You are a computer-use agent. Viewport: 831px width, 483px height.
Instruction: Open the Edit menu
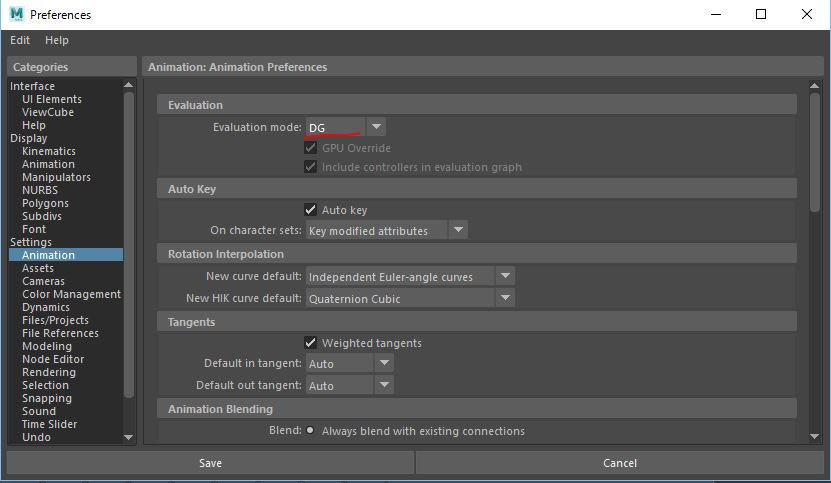[20, 40]
